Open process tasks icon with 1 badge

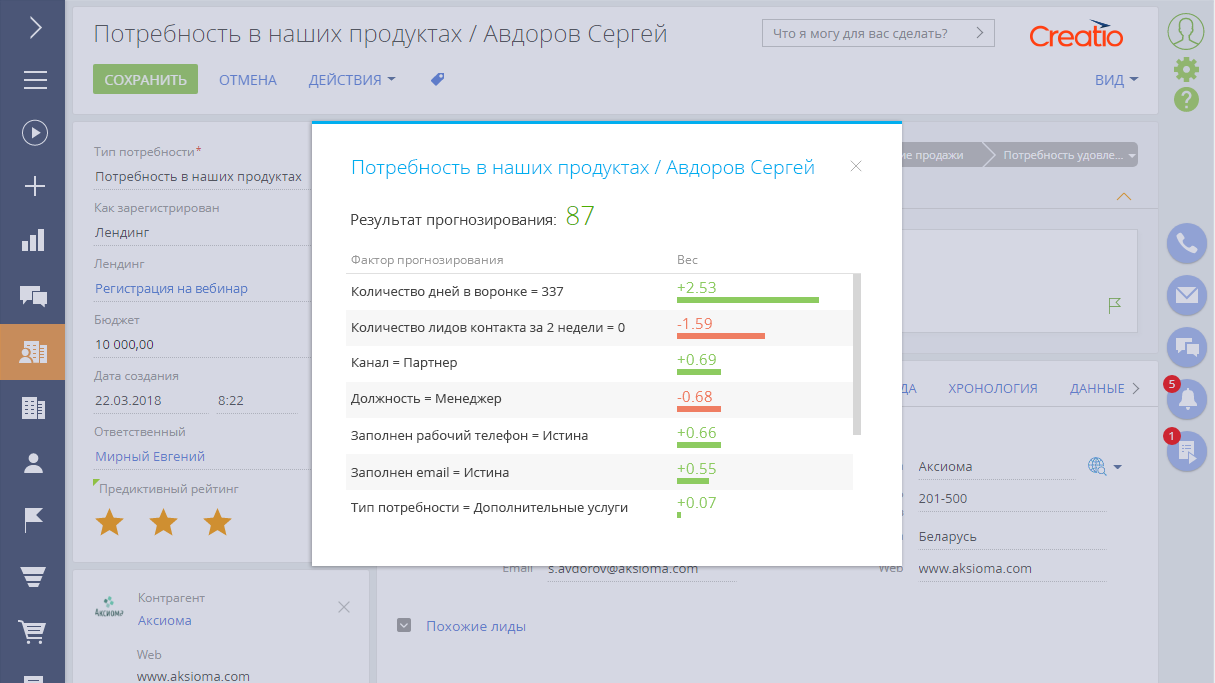(x=1187, y=451)
